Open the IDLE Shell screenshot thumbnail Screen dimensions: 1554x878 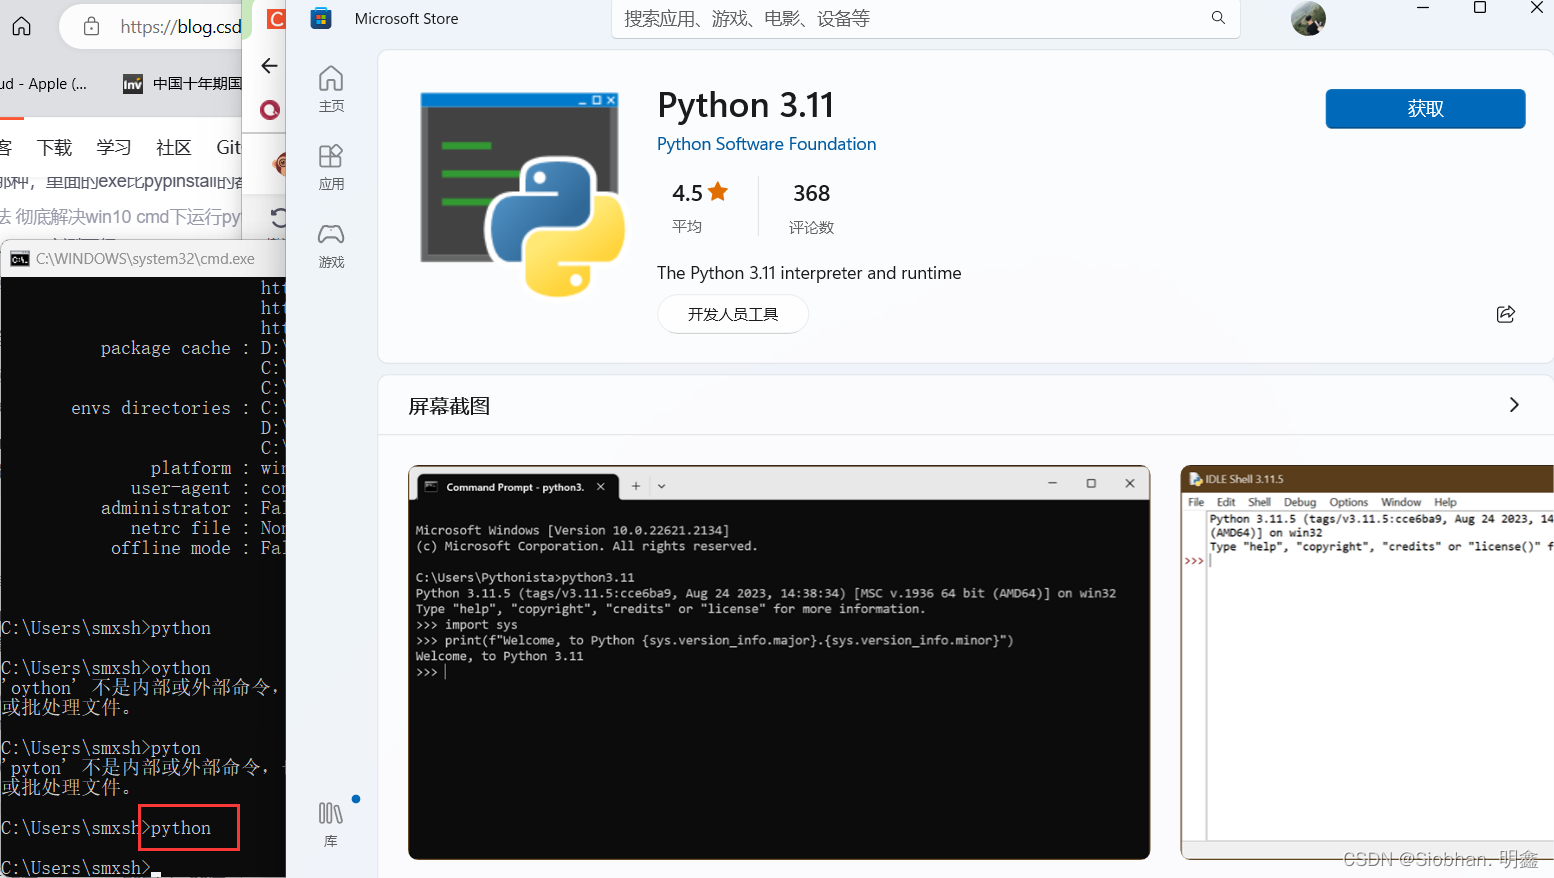pos(1366,662)
